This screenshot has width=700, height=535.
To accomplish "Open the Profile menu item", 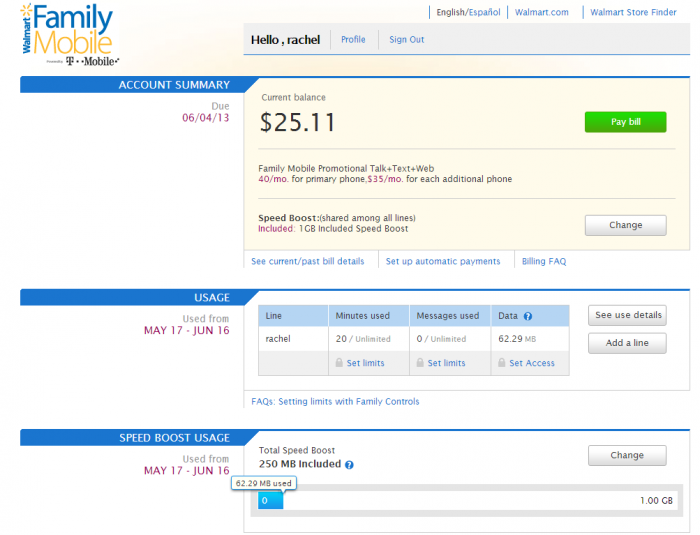I will click(x=353, y=40).
